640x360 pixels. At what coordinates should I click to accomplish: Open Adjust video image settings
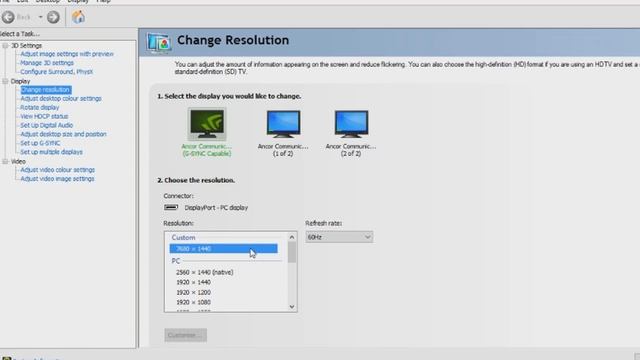57,179
